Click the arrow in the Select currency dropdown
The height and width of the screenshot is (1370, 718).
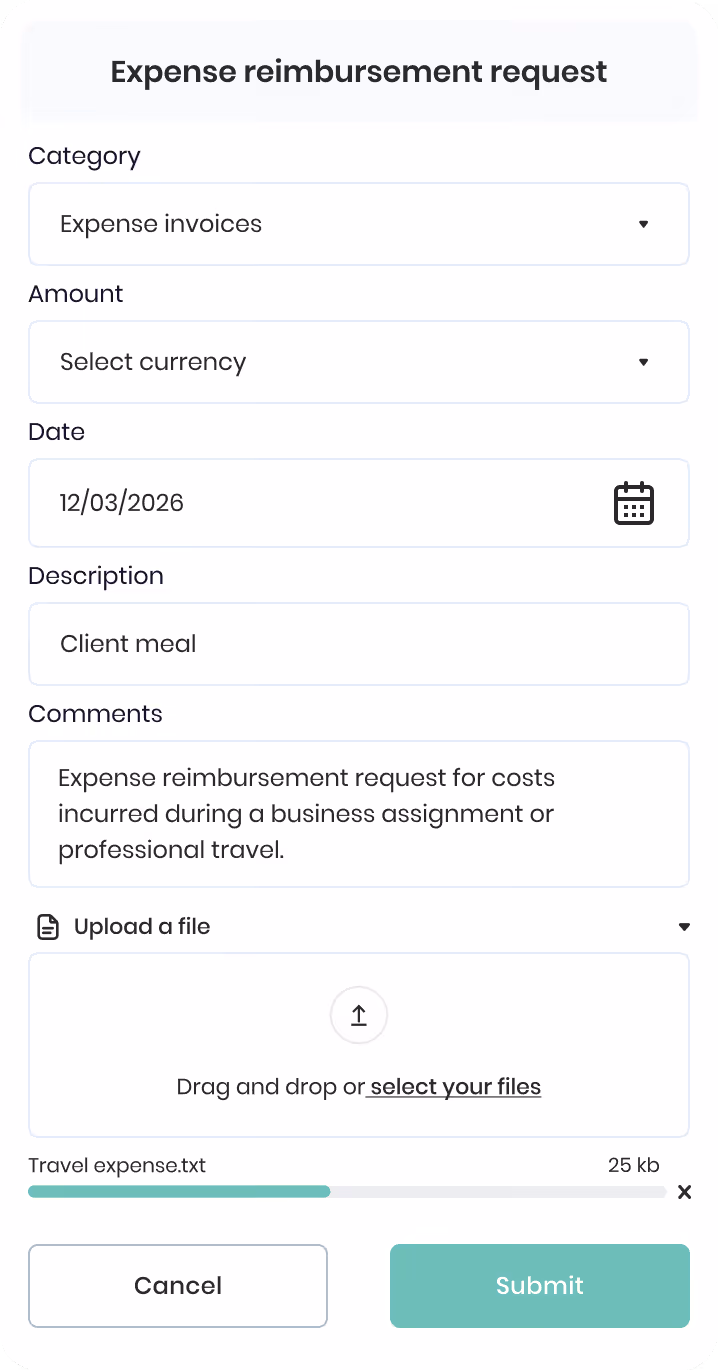point(644,362)
